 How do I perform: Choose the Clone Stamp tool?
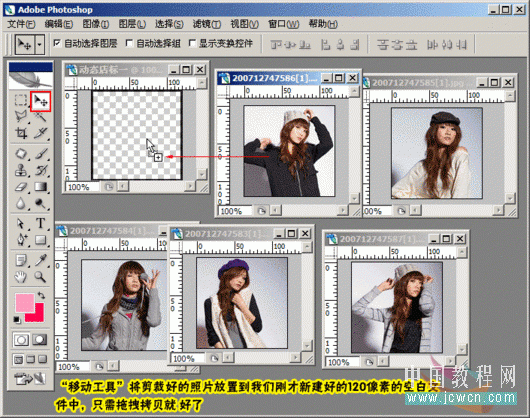[21, 170]
